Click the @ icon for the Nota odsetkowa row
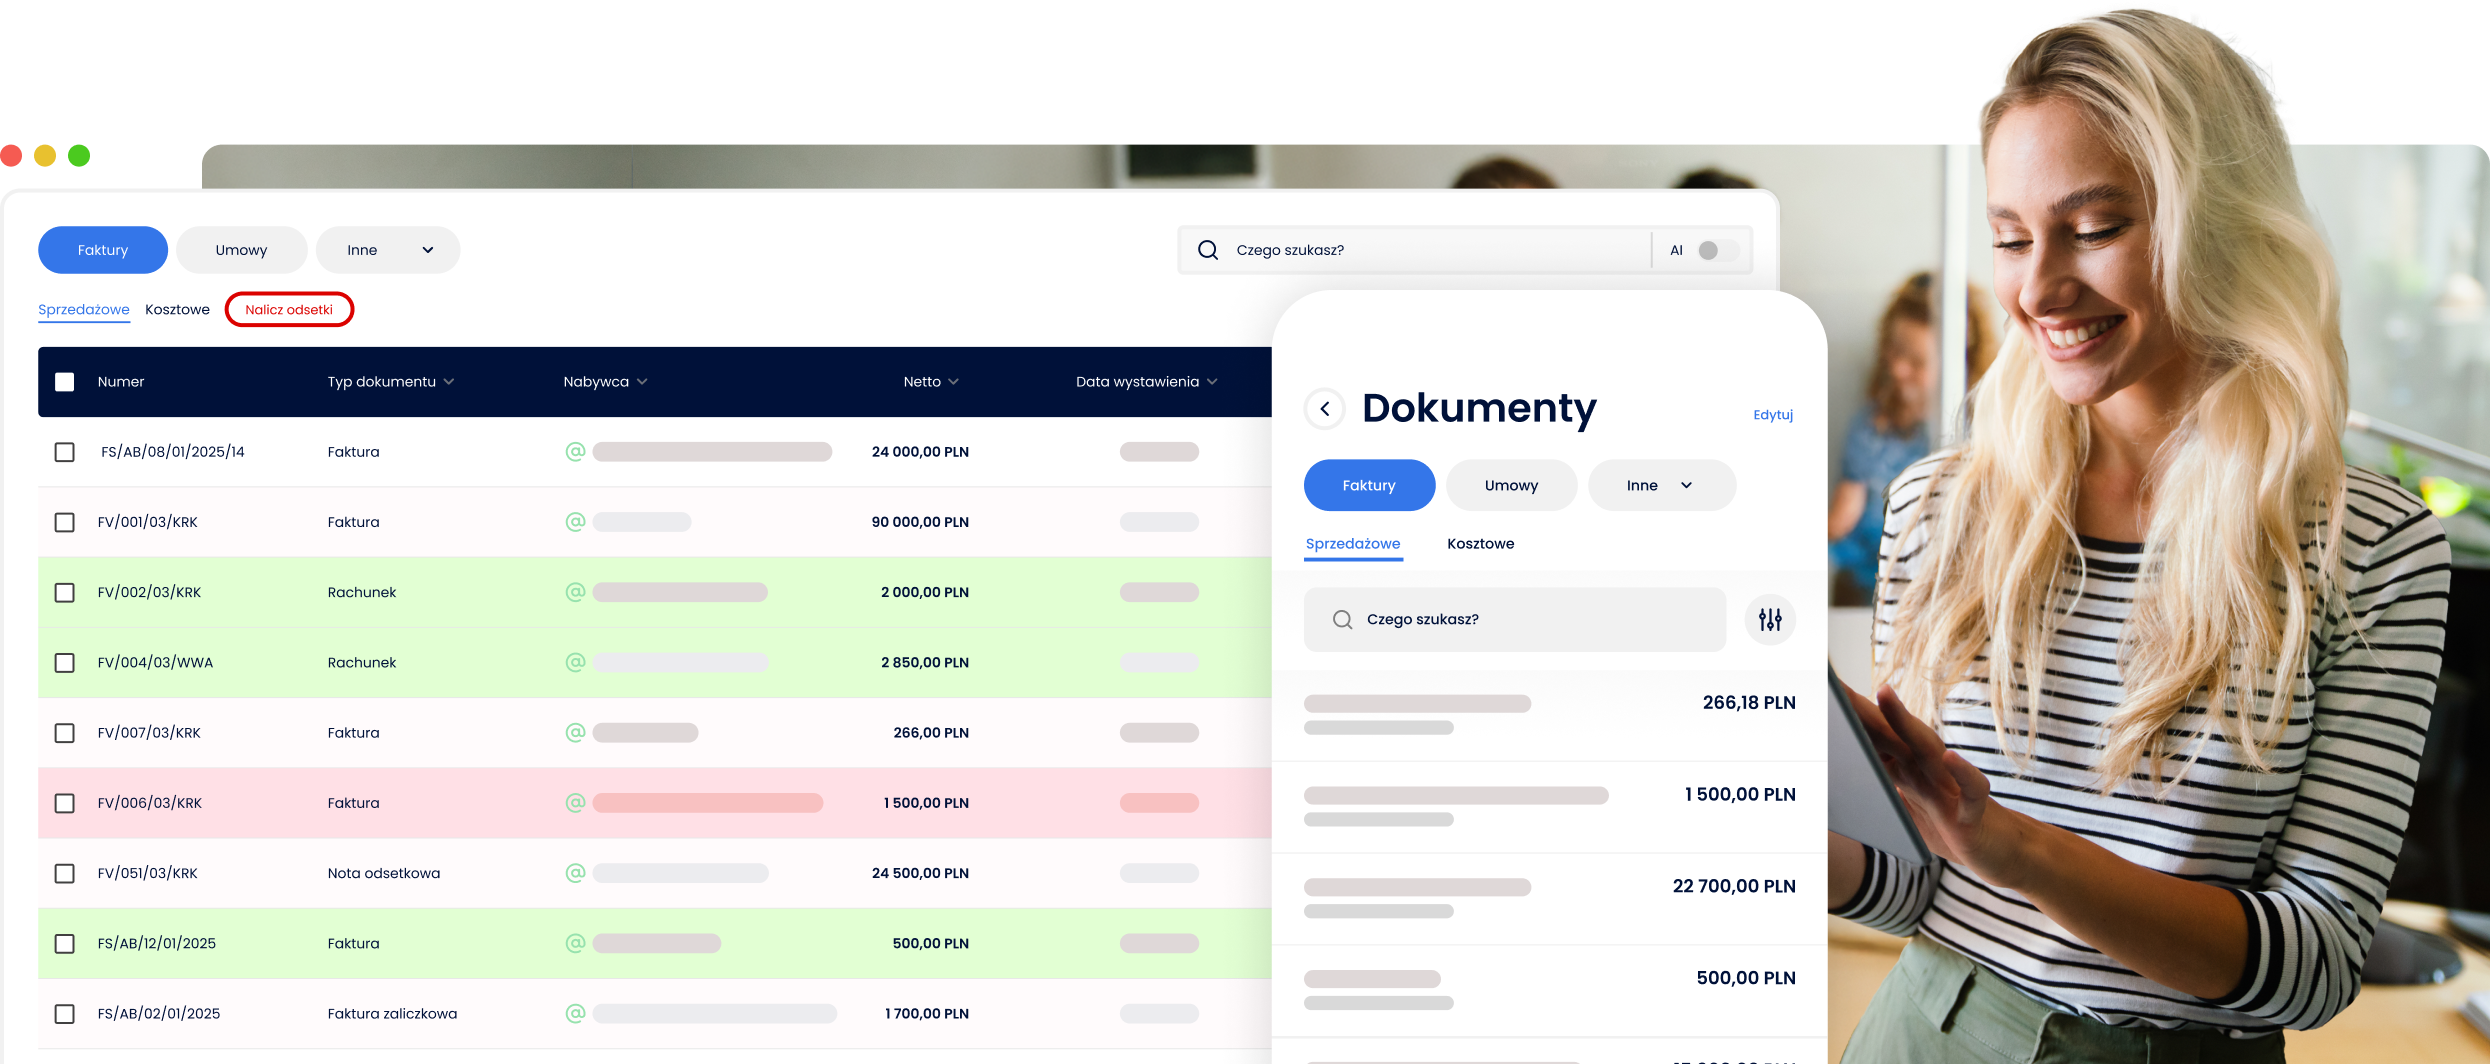Viewport: 2490px width, 1064px height. [575, 873]
